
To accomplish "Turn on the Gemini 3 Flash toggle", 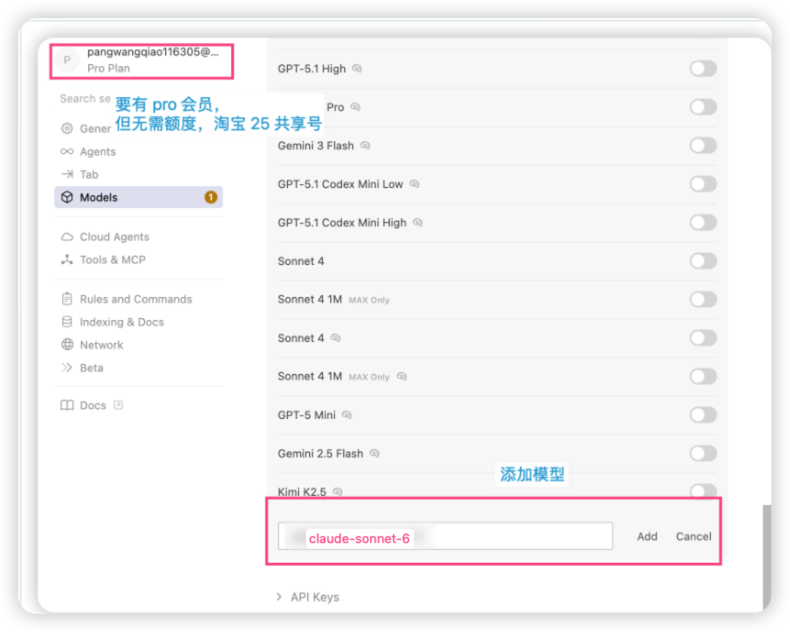I will click(703, 146).
